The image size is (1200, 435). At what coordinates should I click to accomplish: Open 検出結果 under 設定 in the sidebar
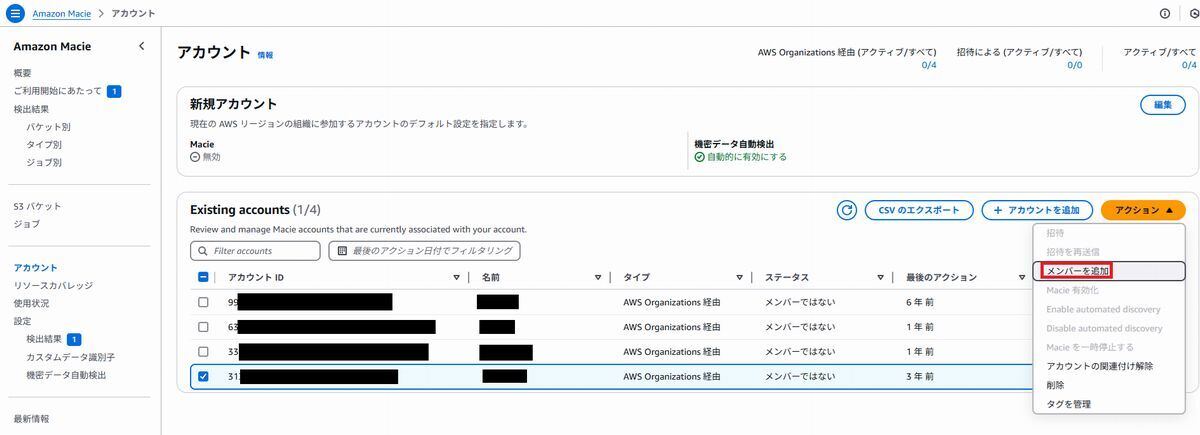[x=44, y=339]
